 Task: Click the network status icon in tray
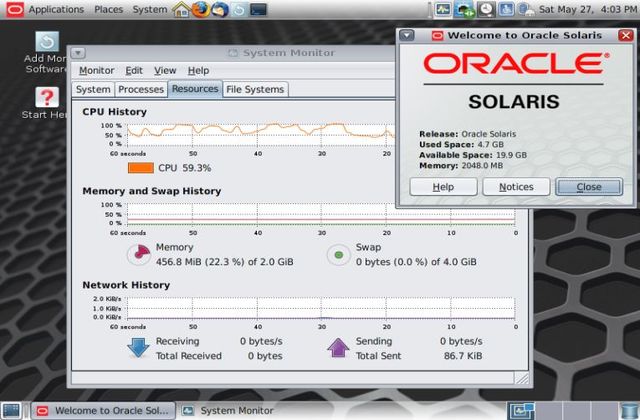(x=464, y=9)
